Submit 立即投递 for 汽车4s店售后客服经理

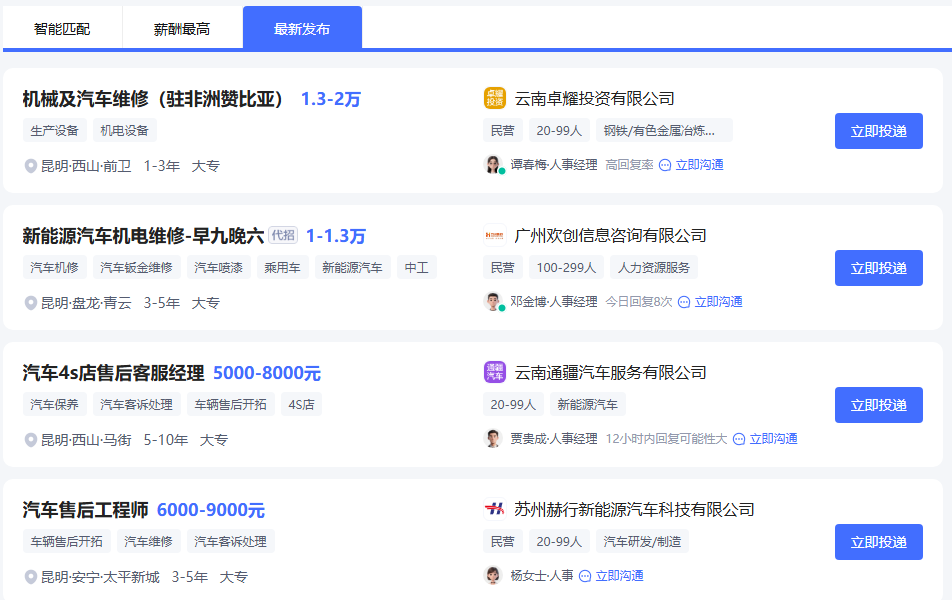(878, 405)
